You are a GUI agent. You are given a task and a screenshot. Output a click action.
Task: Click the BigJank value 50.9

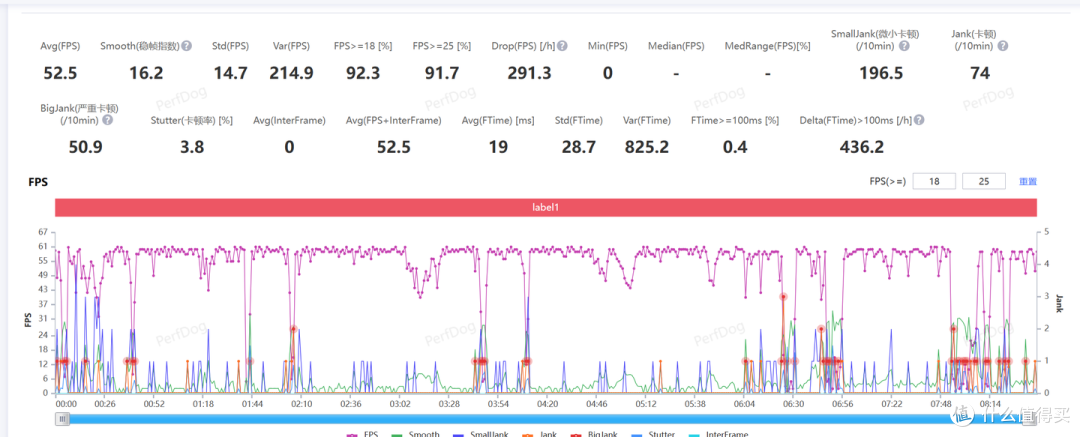coord(85,146)
